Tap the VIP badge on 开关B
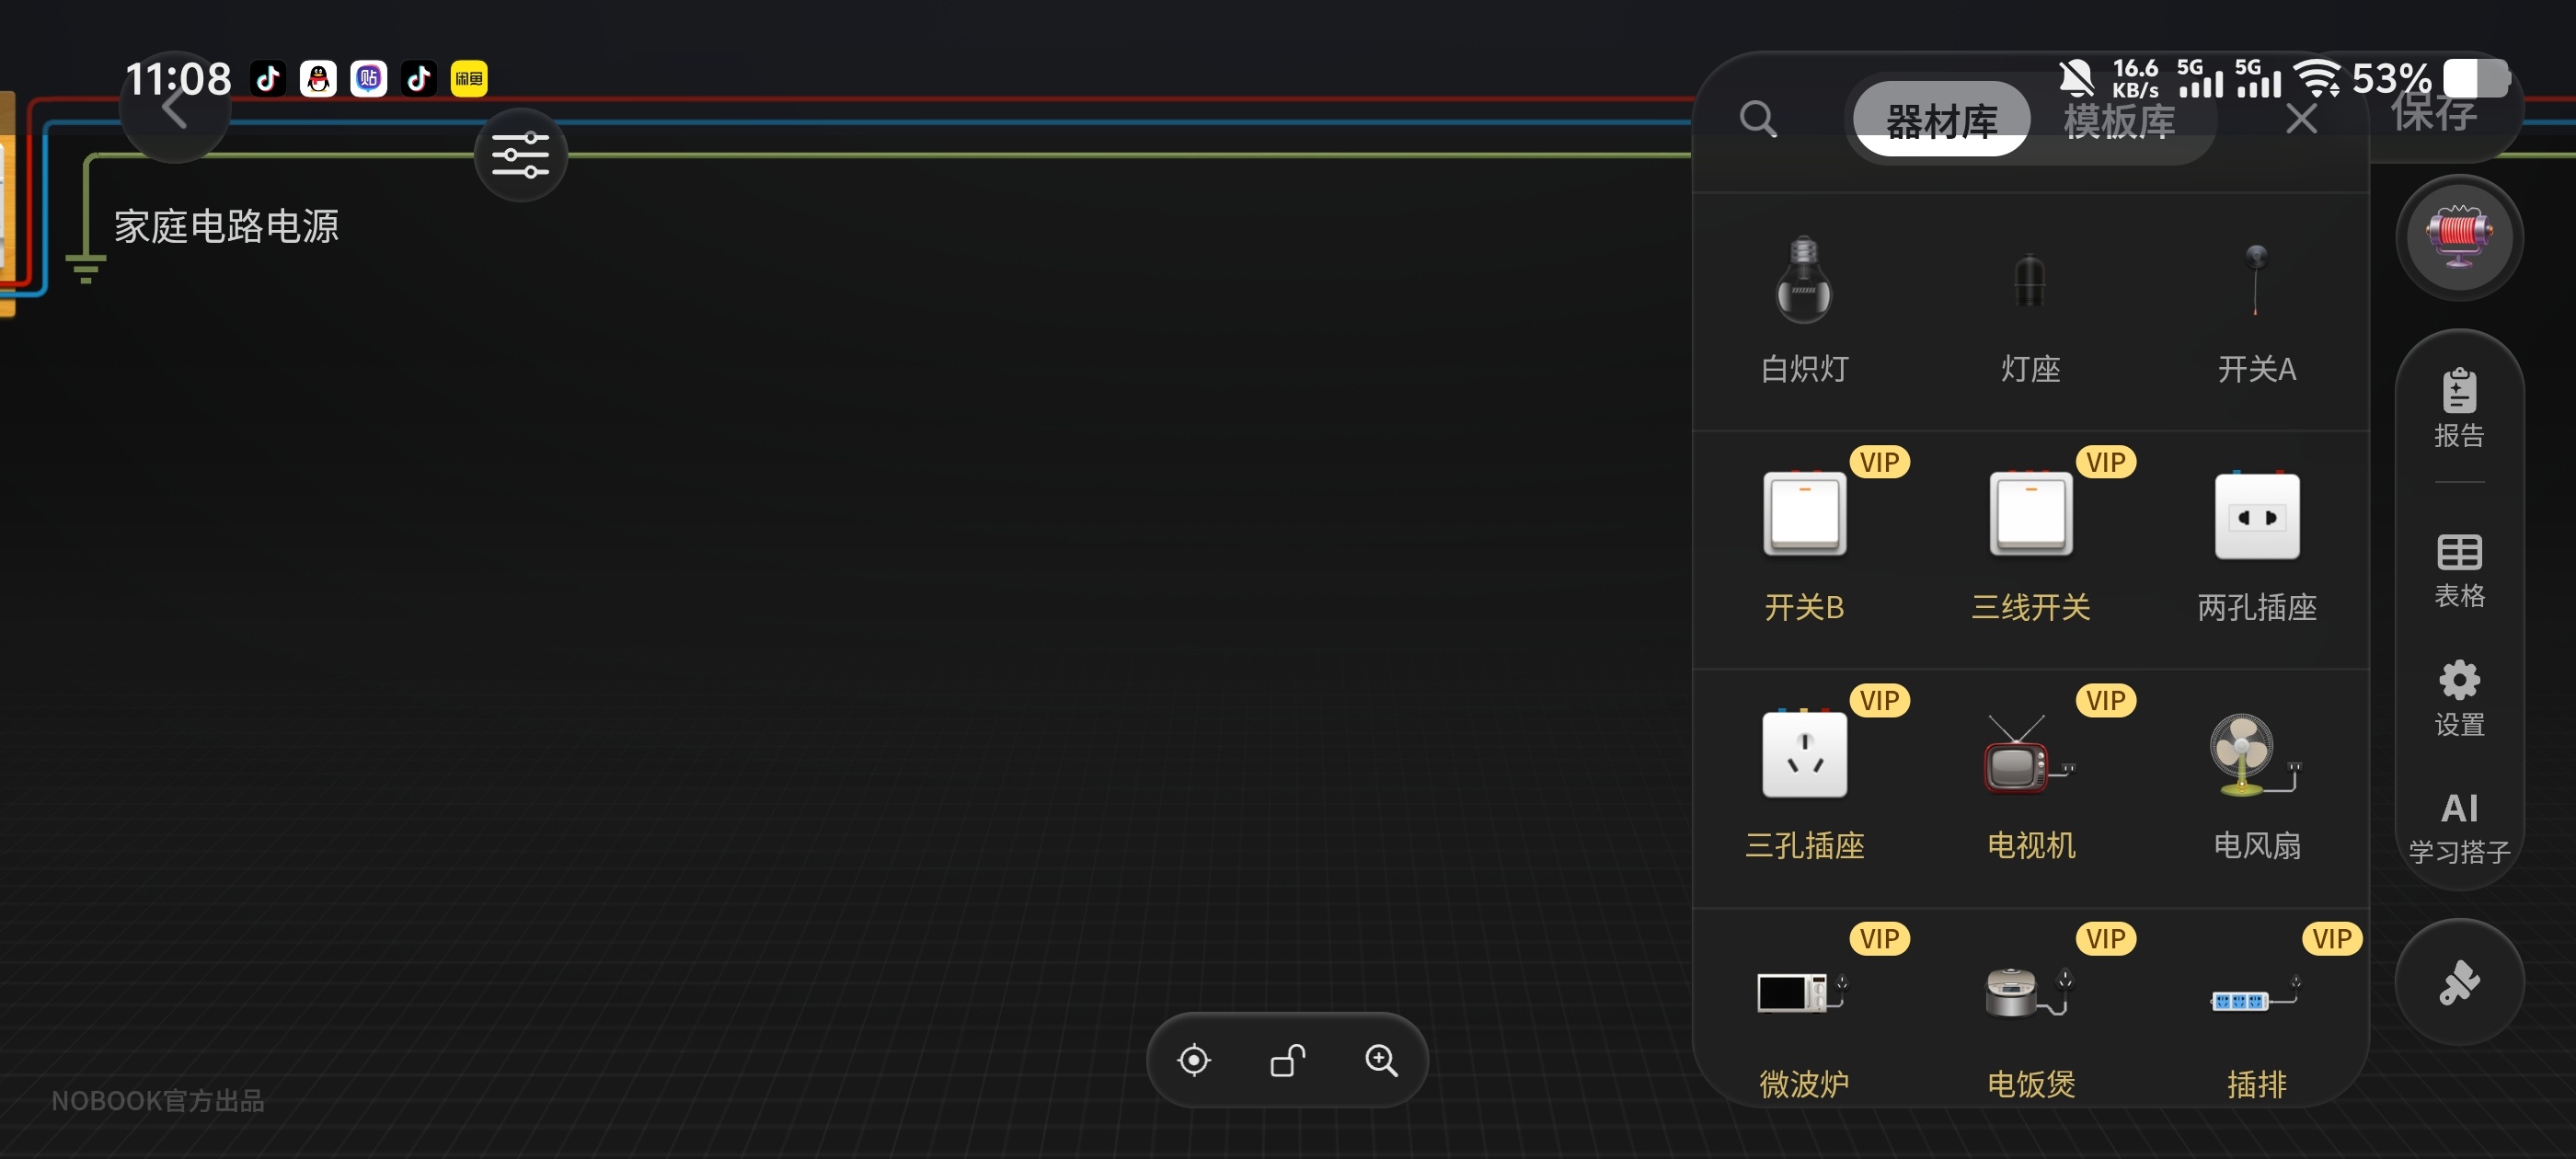This screenshot has width=2576, height=1159. click(1879, 462)
